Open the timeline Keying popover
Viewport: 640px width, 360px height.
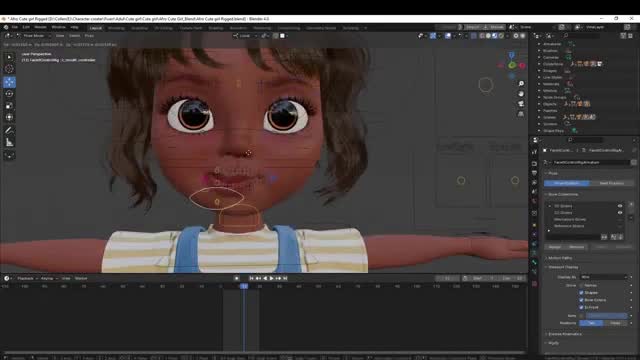click(49, 278)
